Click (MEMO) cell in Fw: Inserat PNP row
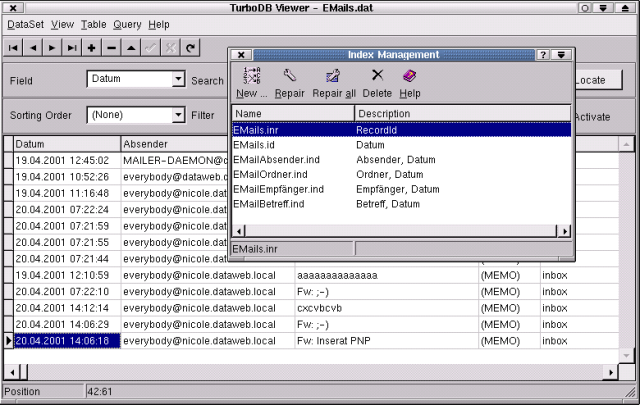The width and height of the screenshot is (640, 405). click(x=509, y=340)
